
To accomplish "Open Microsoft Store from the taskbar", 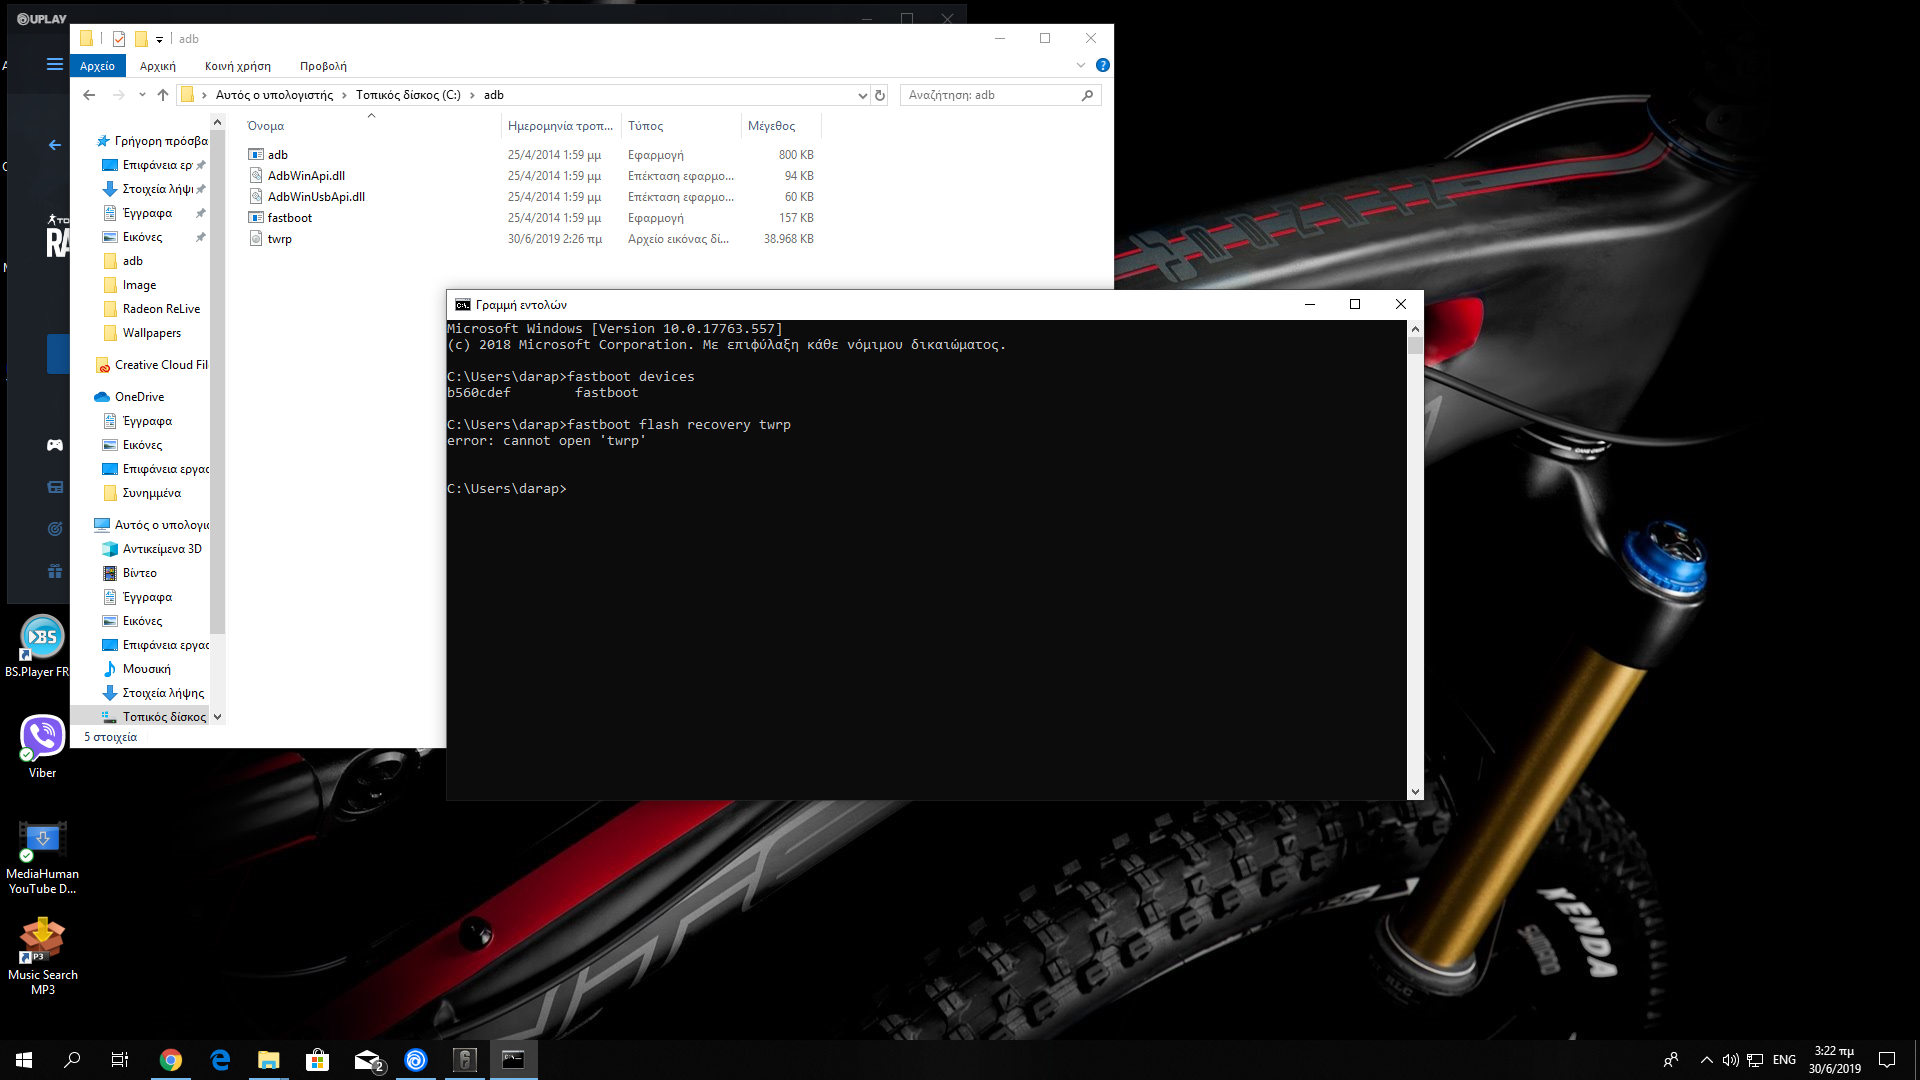I will 318,1060.
